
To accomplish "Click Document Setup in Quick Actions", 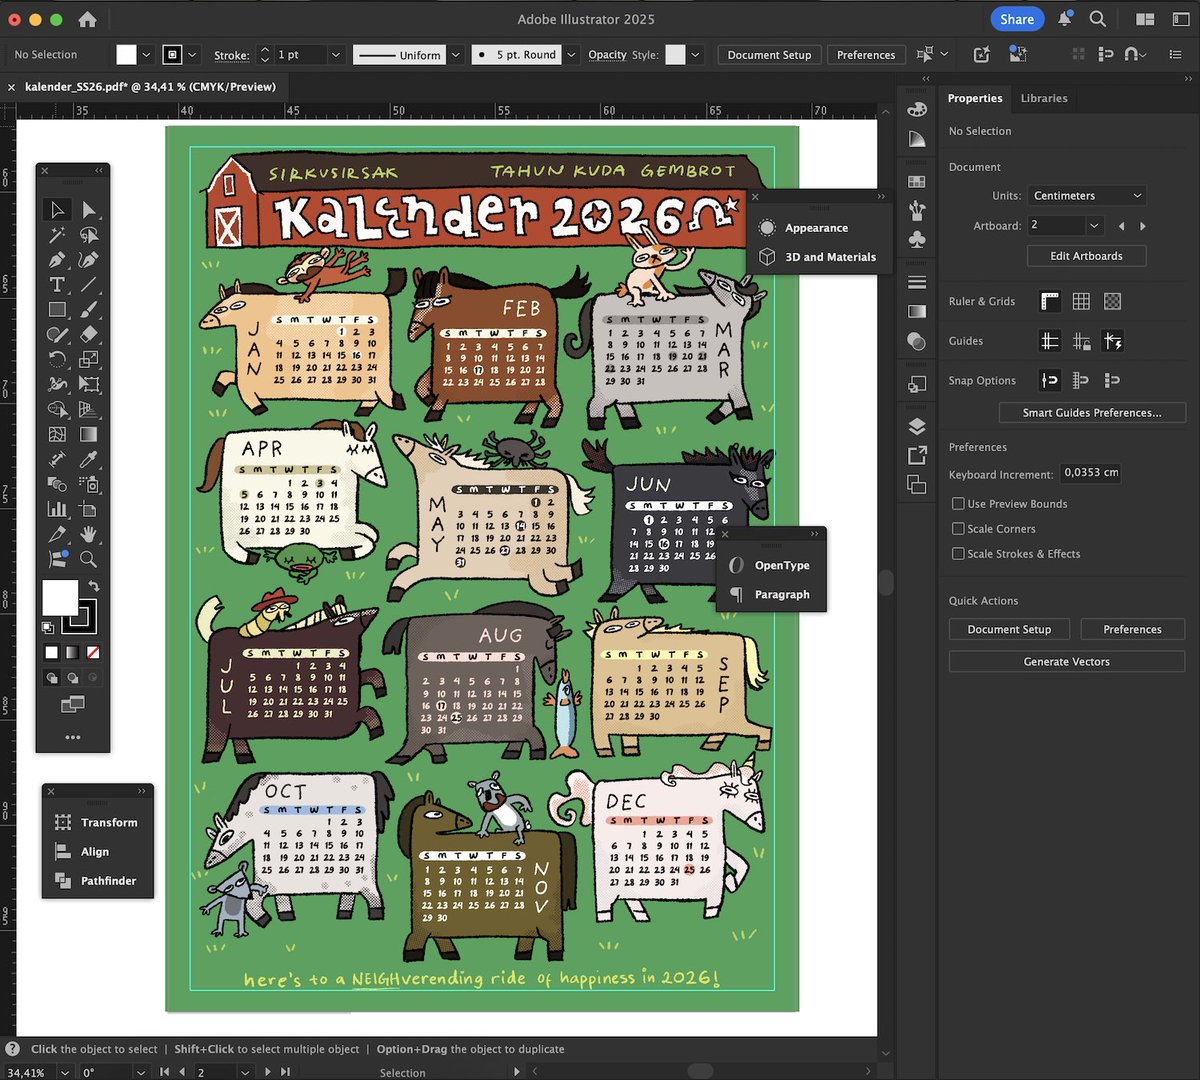I will pyautogui.click(x=1009, y=629).
